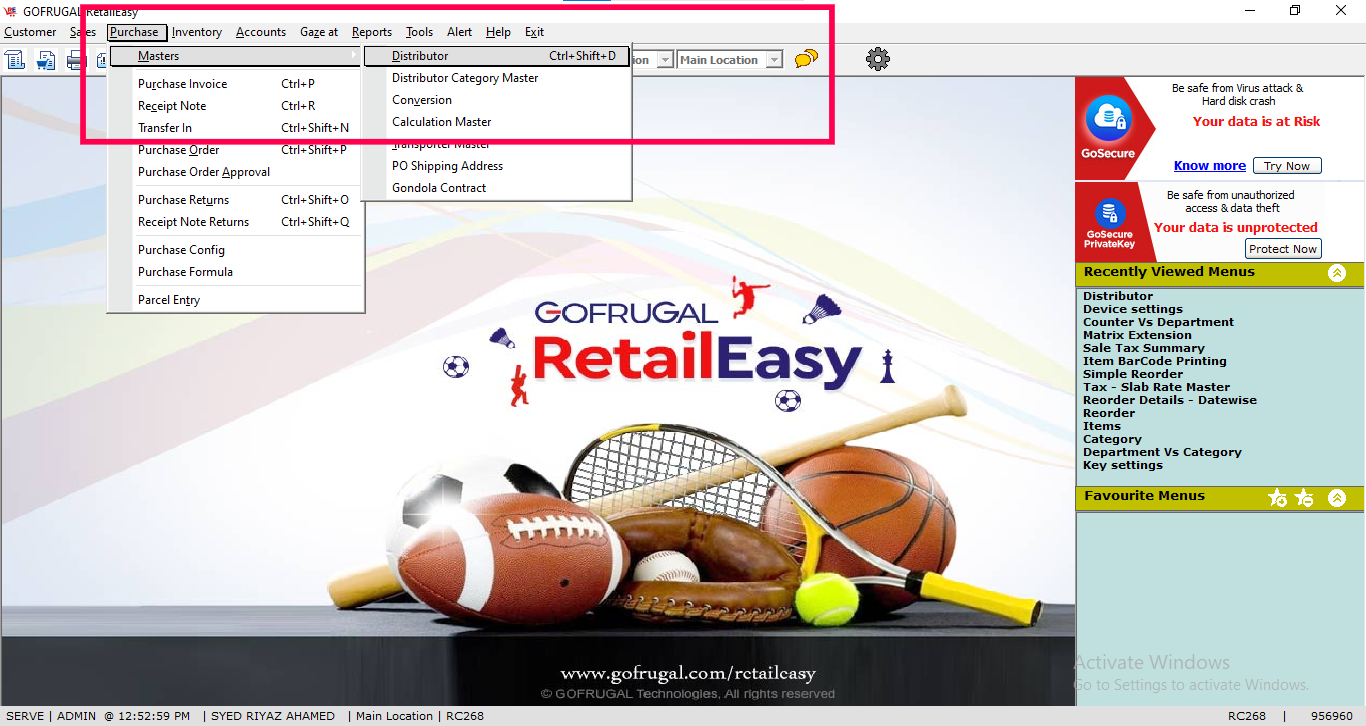Open the Inventory menu
The image size is (1366, 726).
coord(197,32)
